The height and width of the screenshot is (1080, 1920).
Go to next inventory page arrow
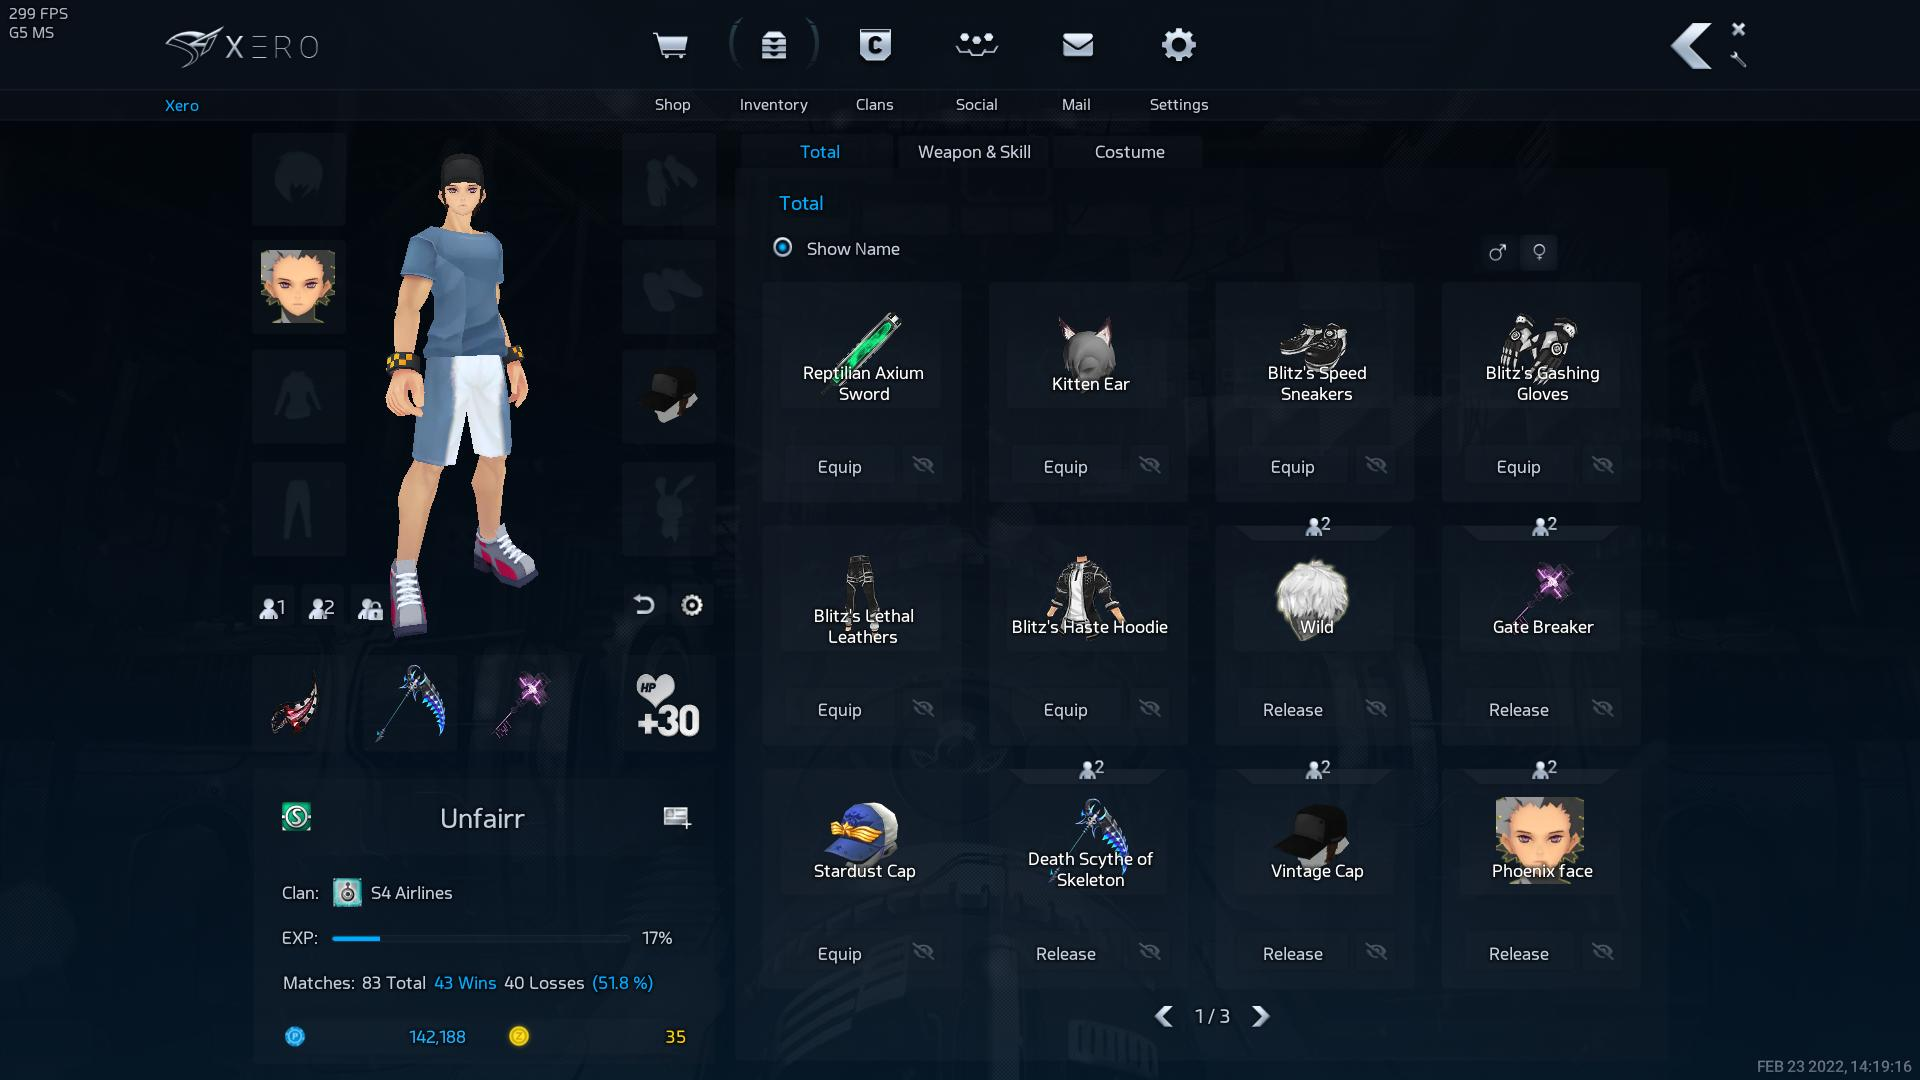tap(1260, 1016)
